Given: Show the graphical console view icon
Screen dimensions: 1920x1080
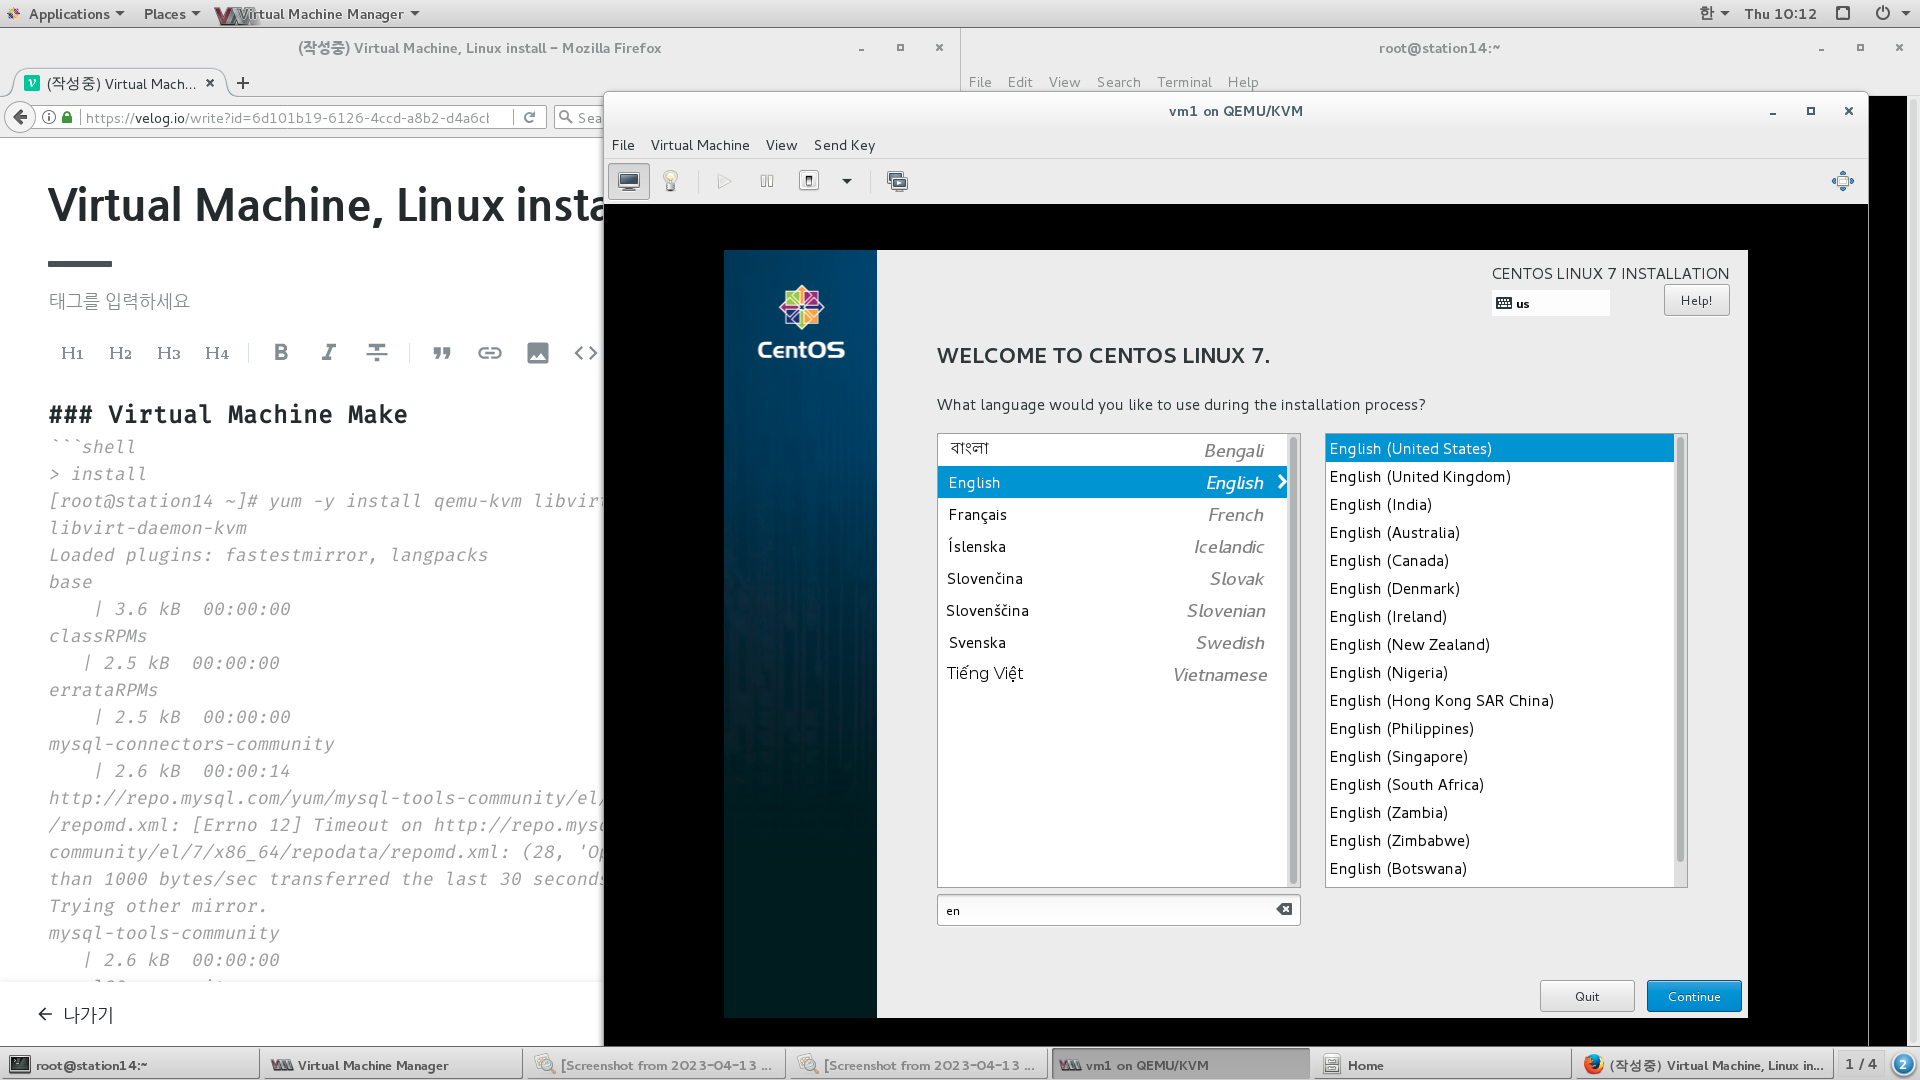Looking at the screenshot, I should tap(629, 181).
